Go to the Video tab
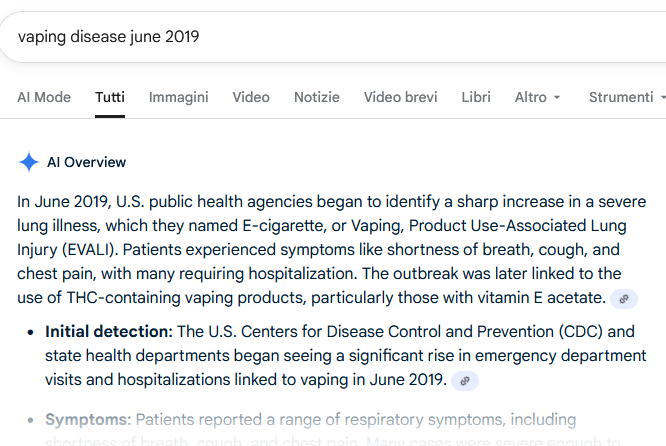The height and width of the screenshot is (446, 666). [x=251, y=97]
